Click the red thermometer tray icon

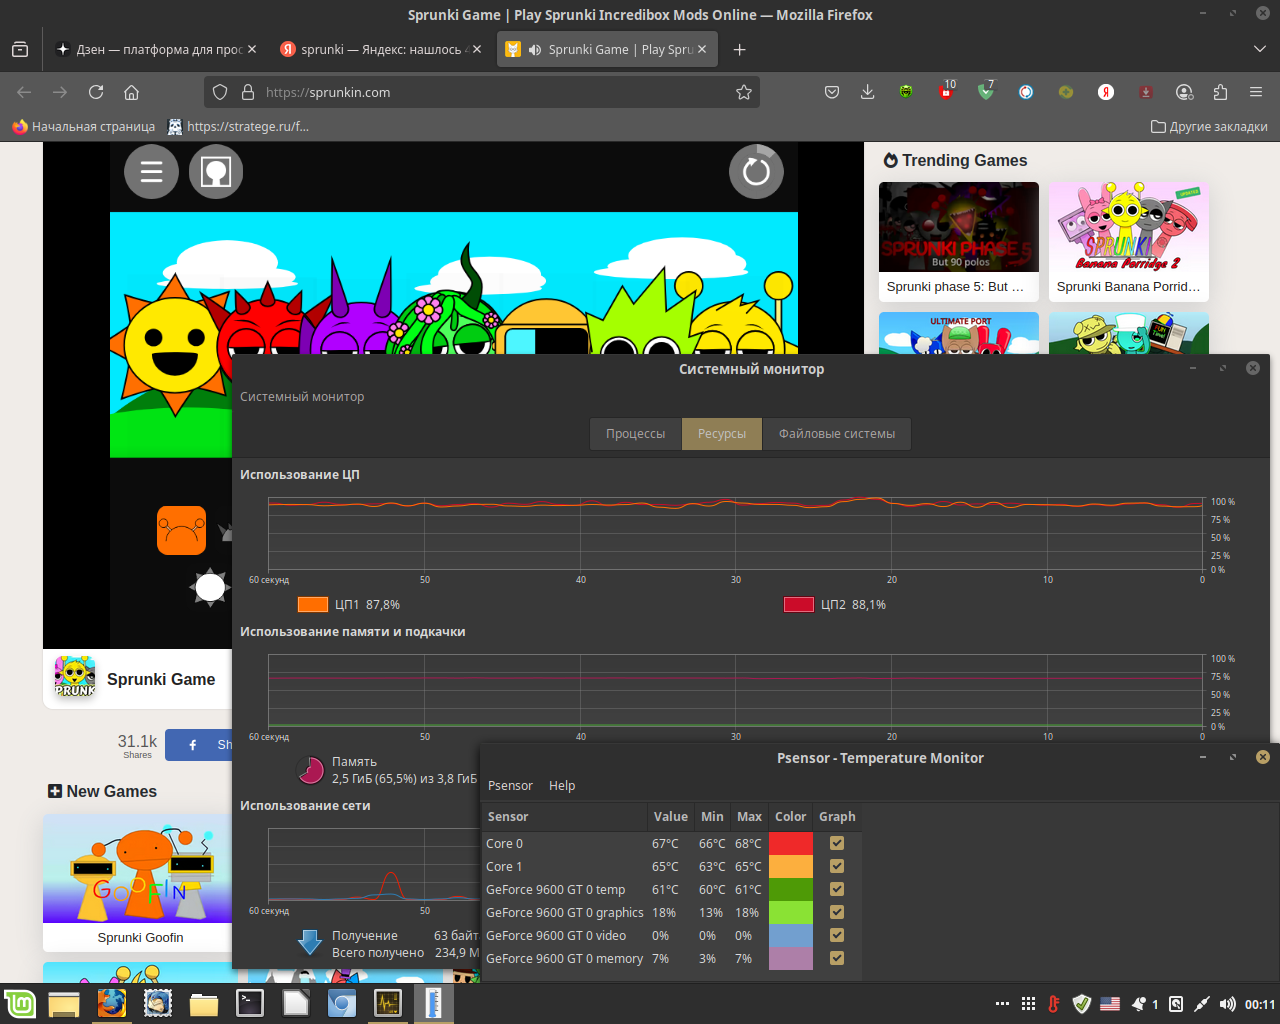[x=1054, y=1004]
